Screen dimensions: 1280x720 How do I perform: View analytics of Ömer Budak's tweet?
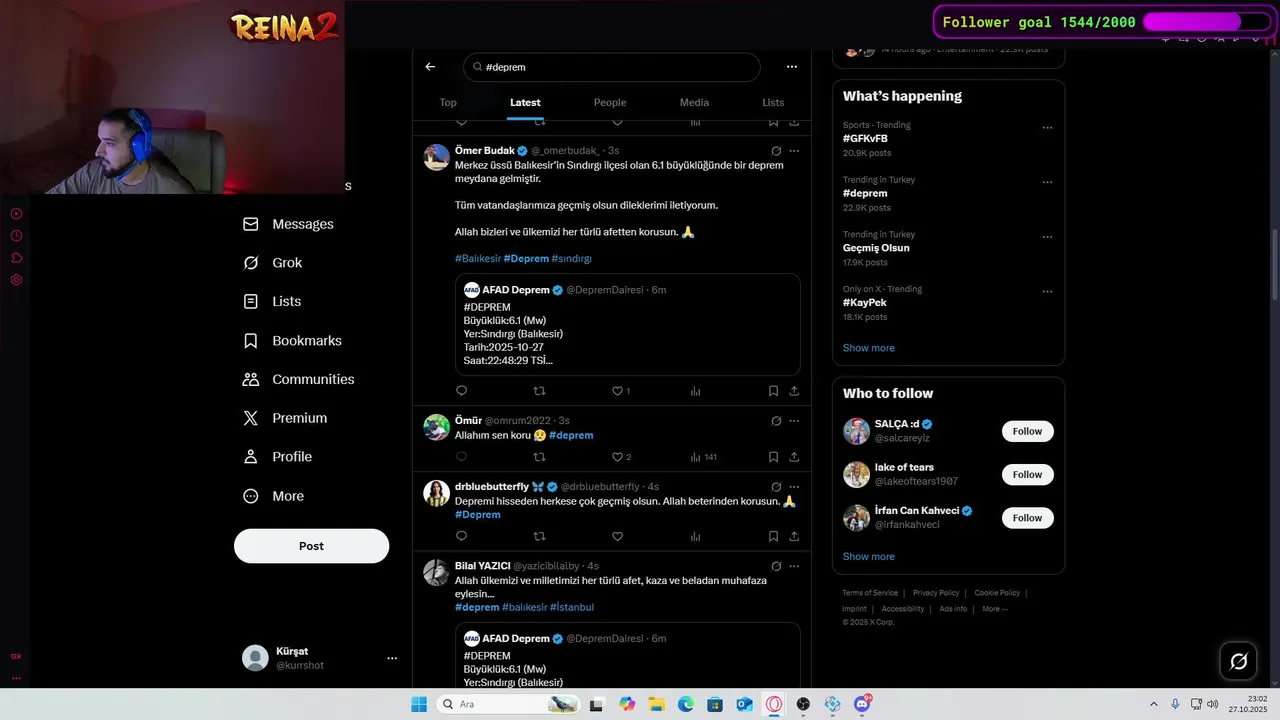(695, 391)
